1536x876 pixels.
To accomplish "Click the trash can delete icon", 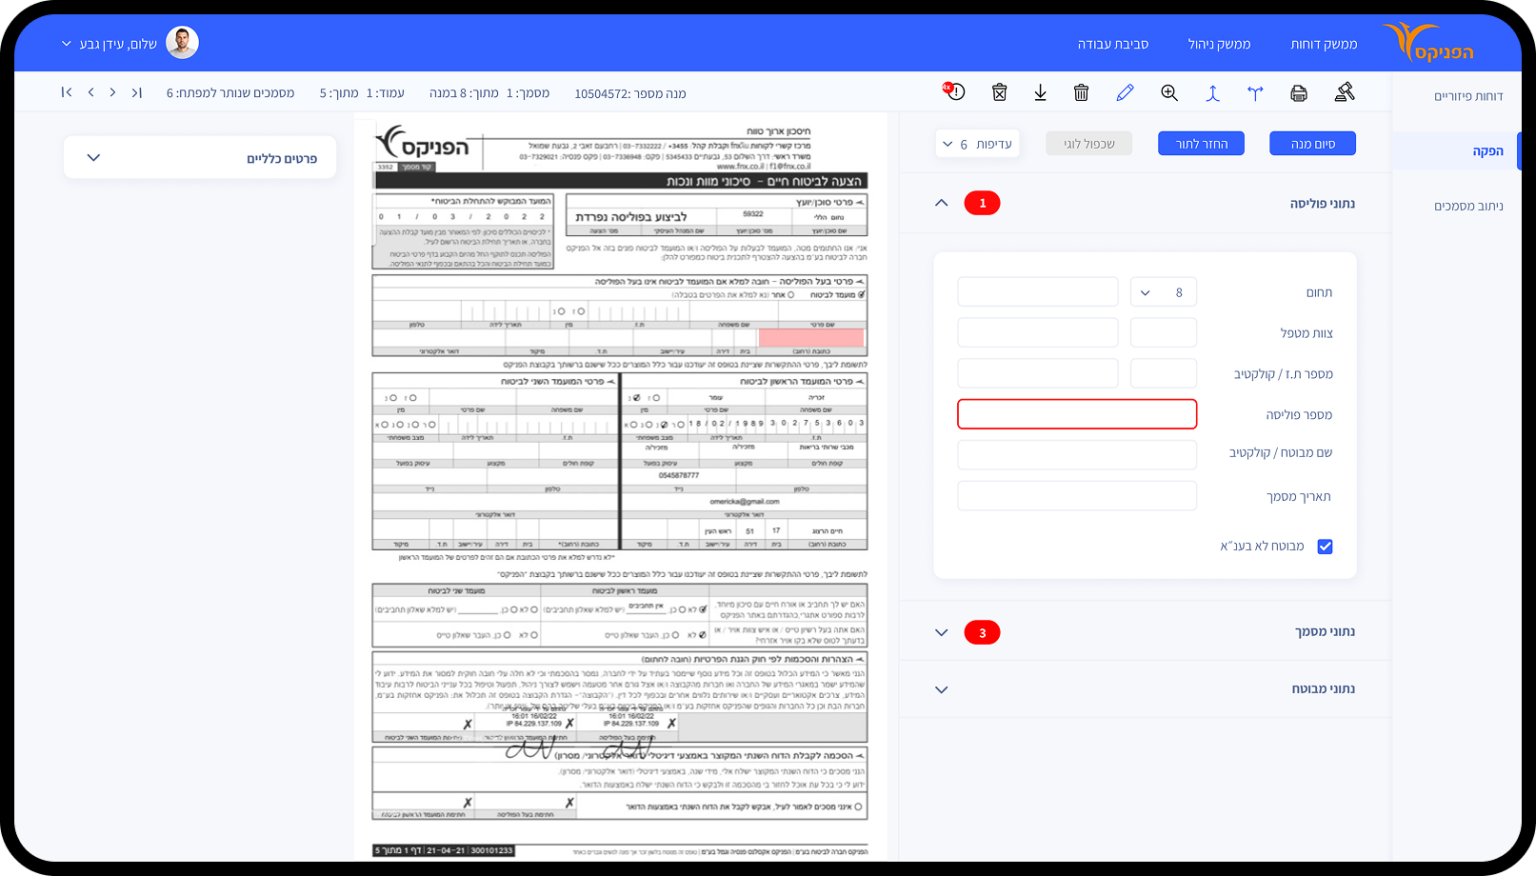I will pos(1081,93).
